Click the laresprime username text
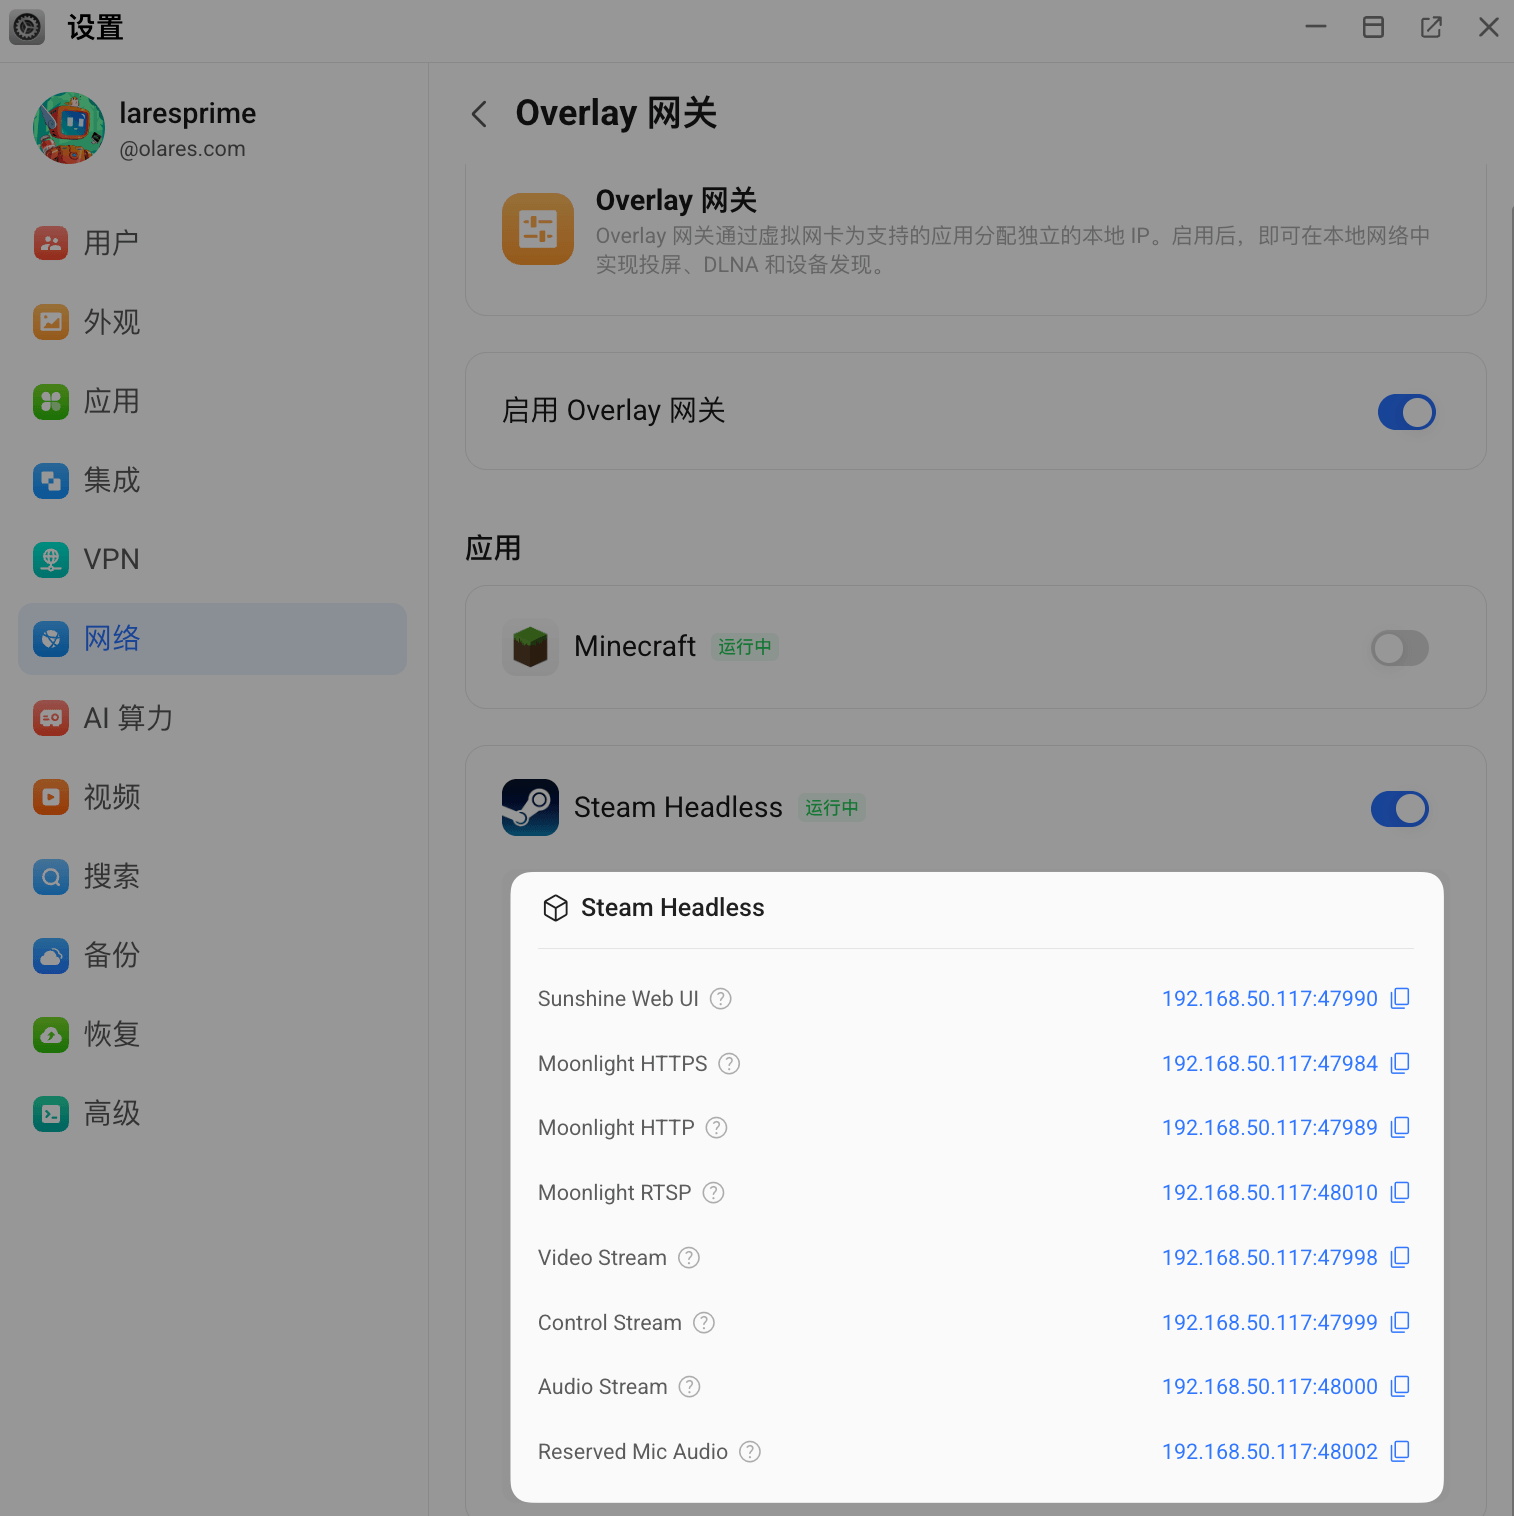This screenshot has height=1516, width=1514. [x=188, y=113]
